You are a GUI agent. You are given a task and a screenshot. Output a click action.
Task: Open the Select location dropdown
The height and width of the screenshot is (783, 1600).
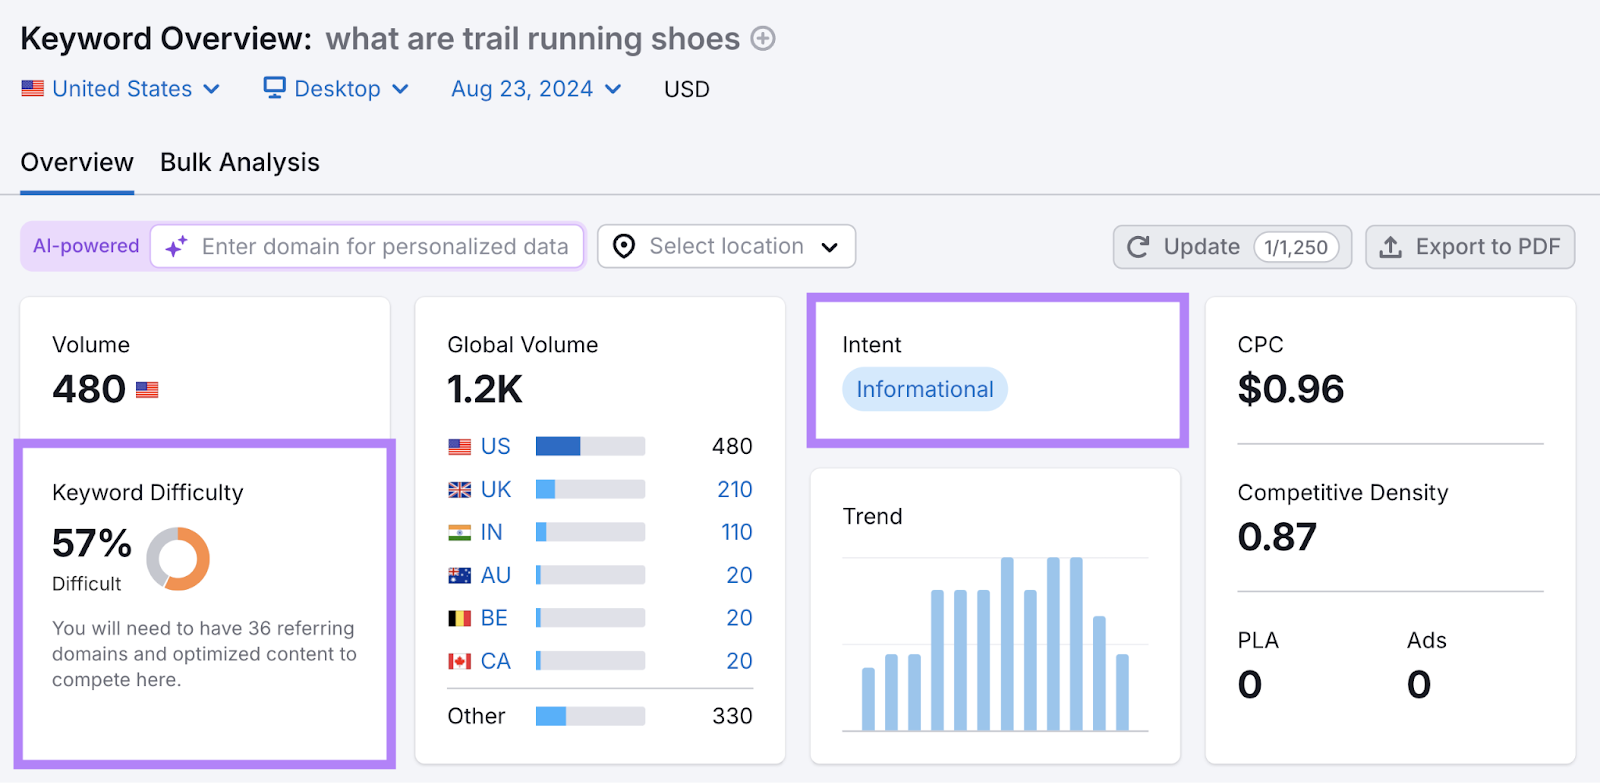(x=726, y=247)
